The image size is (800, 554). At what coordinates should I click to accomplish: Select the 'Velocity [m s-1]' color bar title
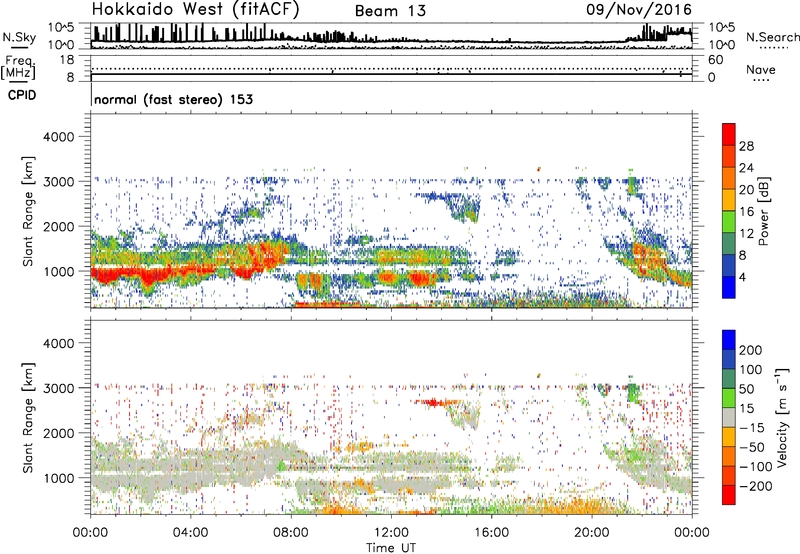click(x=782, y=417)
